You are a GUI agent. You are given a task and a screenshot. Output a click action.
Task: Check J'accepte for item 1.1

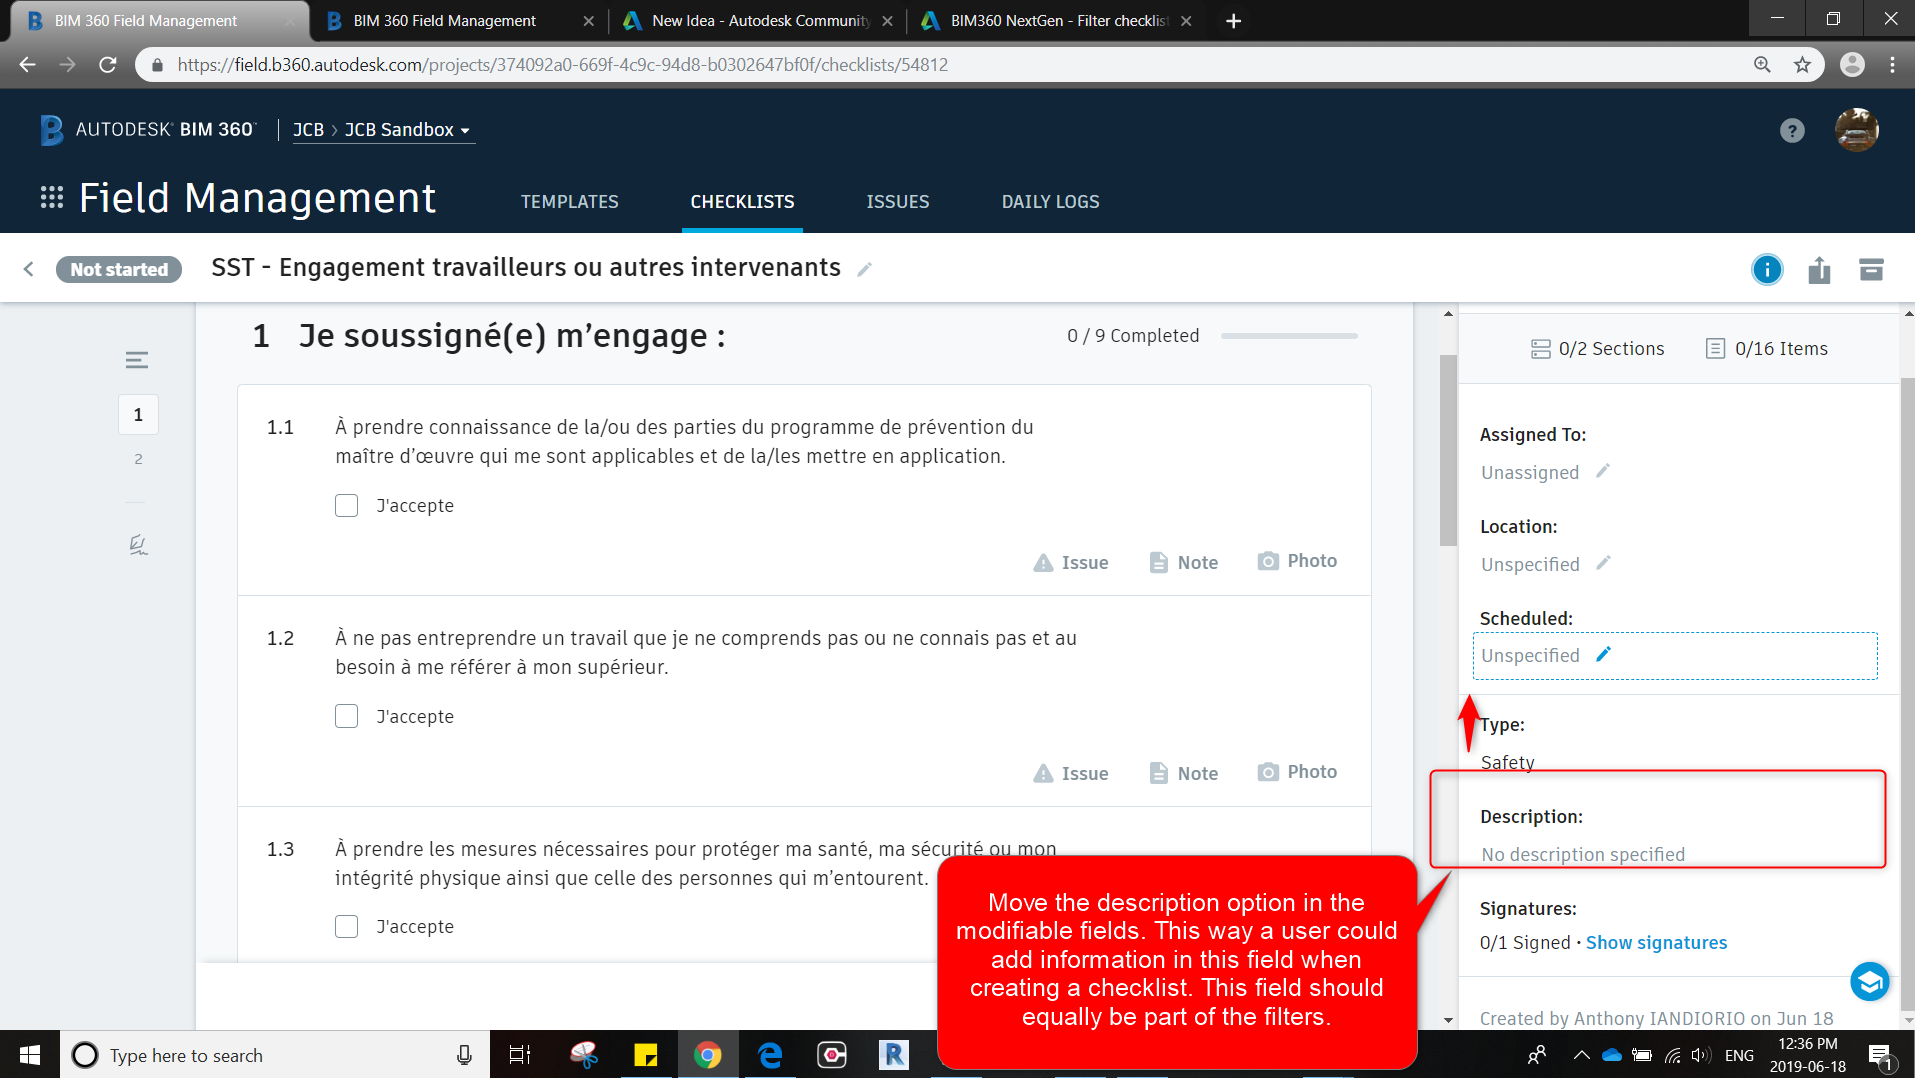pos(346,505)
